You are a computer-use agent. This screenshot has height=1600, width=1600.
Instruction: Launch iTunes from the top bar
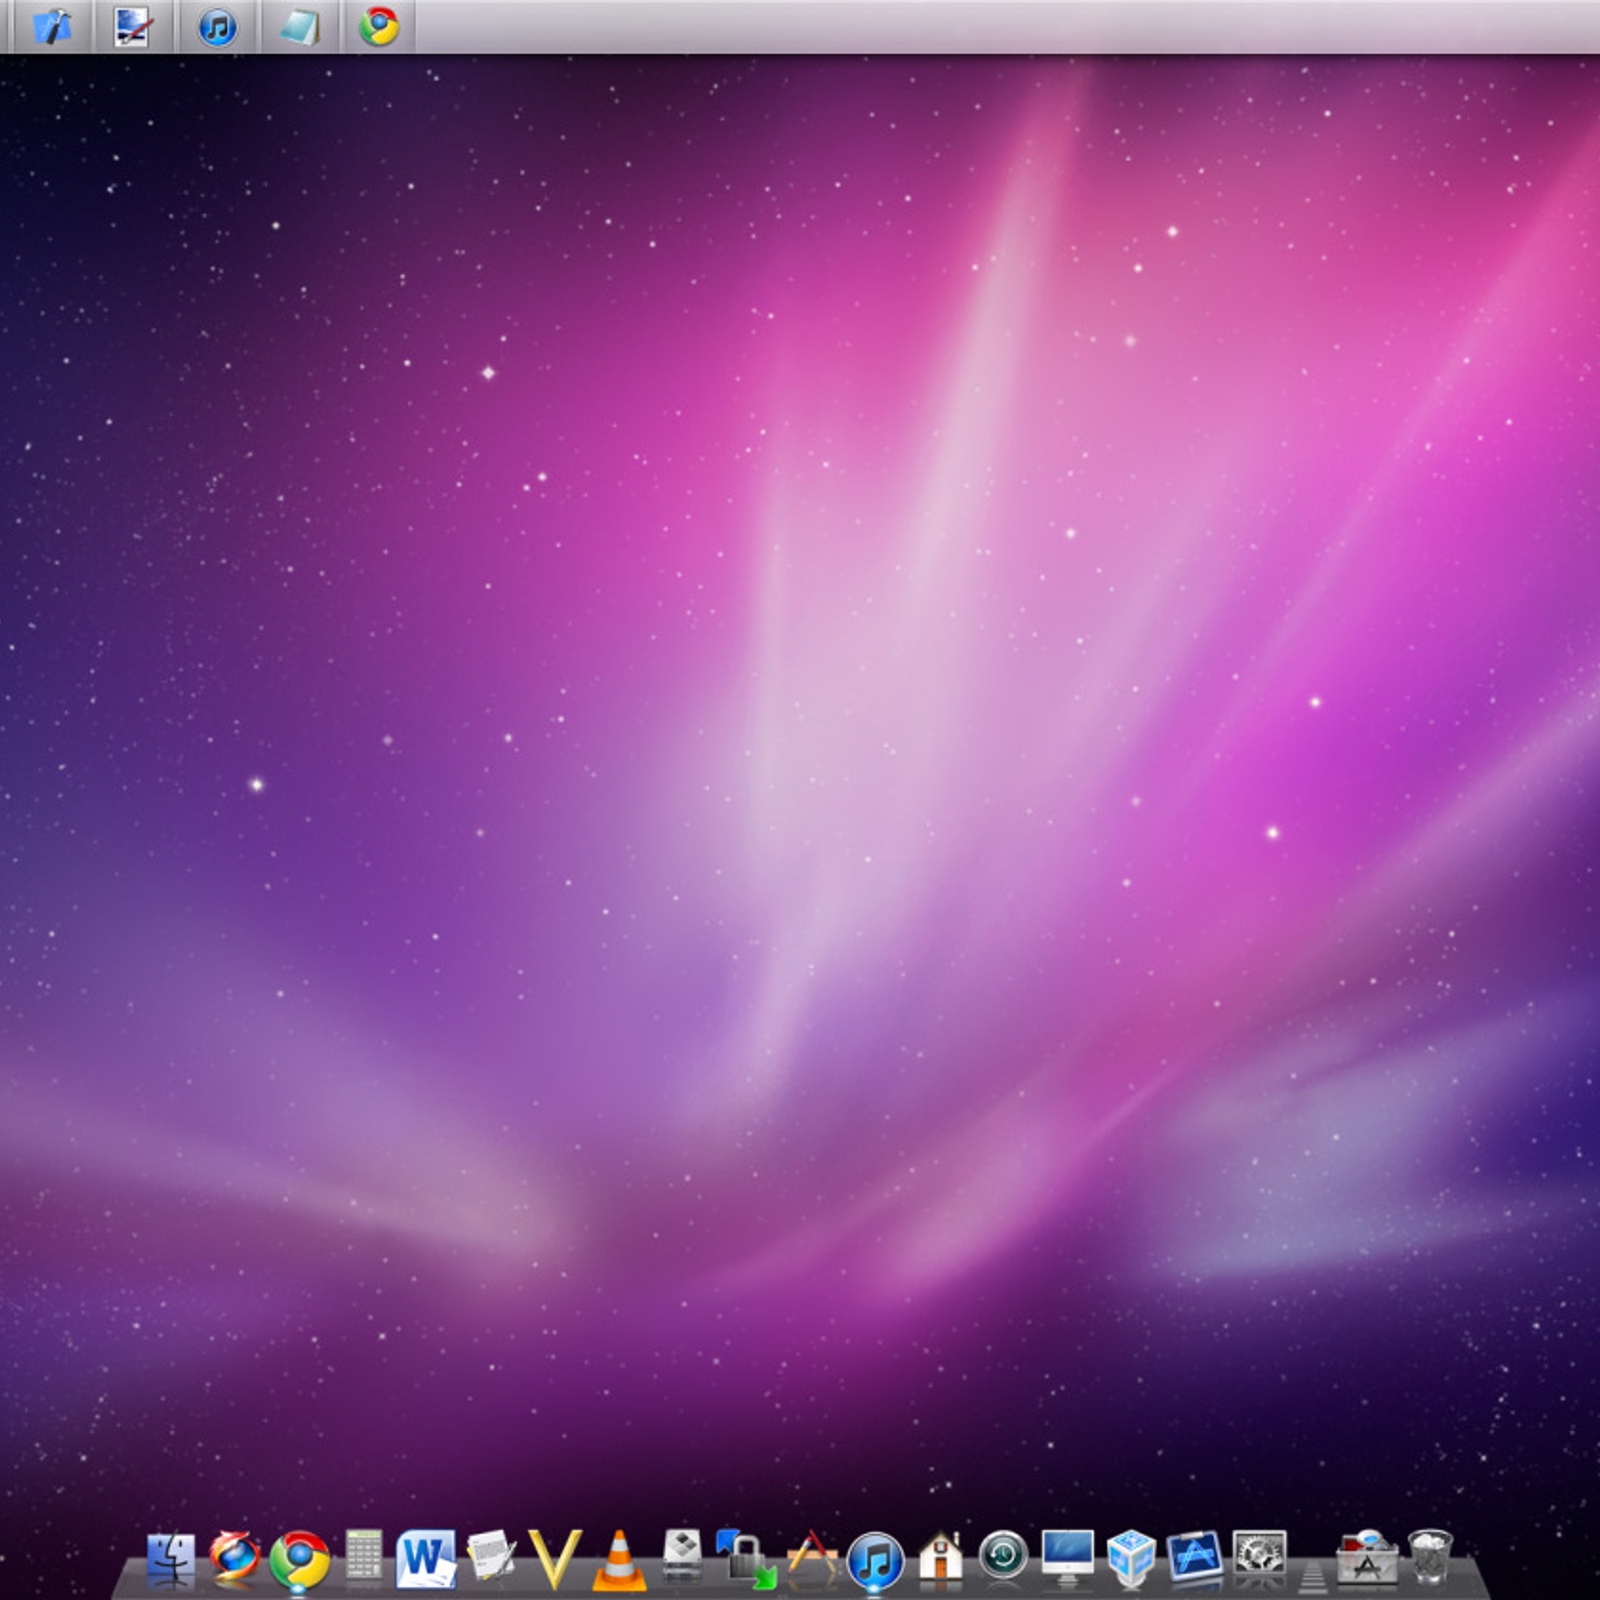[x=217, y=27]
